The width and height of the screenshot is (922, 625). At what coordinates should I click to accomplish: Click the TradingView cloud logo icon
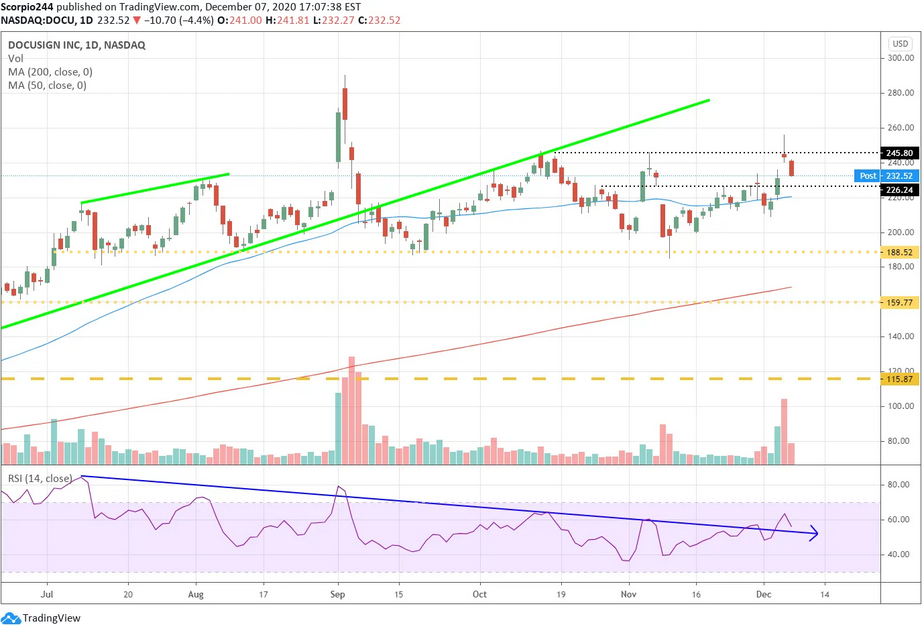click(11, 618)
